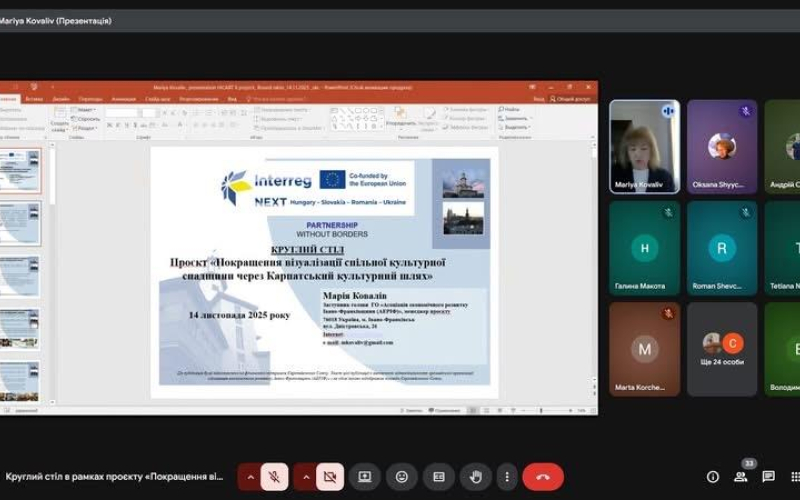The height and width of the screenshot is (500, 800).
Task: Switch to reading view icon
Action: point(499,410)
